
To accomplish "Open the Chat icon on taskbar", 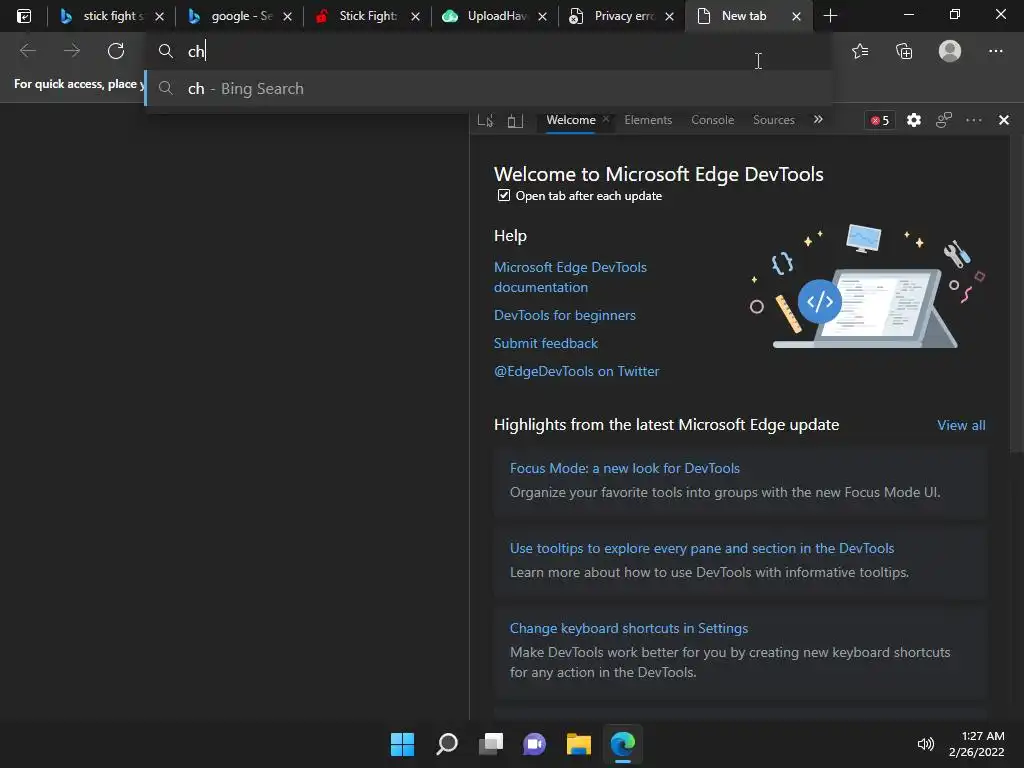I will click(534, 744).
